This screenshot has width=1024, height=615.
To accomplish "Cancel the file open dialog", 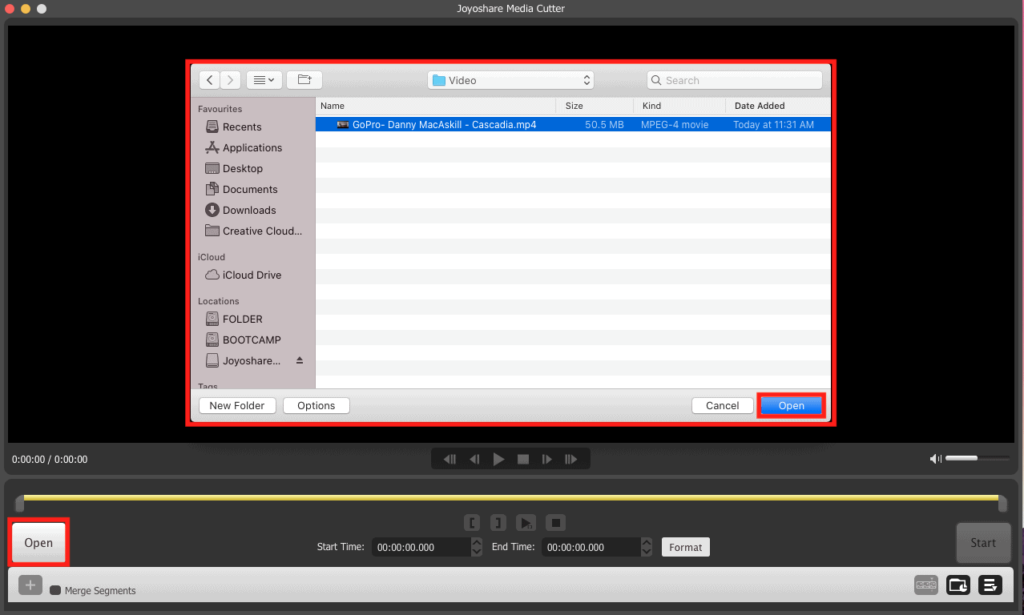I will [x=722, y=405].
